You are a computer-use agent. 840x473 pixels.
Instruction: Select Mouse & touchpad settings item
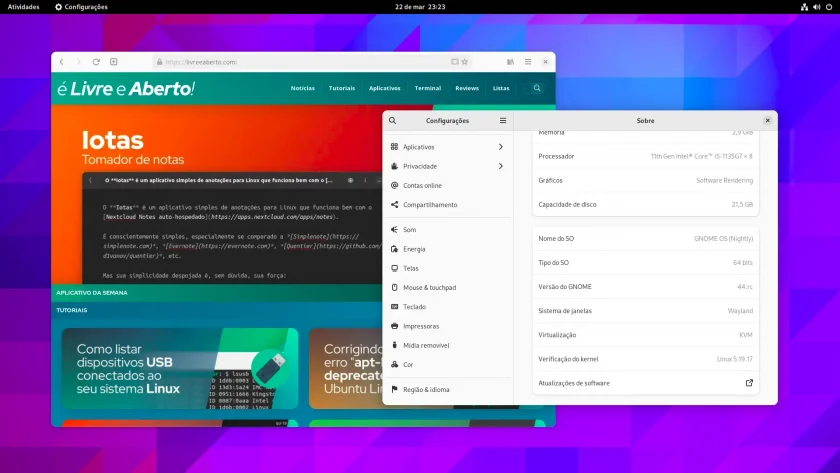point(448,287)
